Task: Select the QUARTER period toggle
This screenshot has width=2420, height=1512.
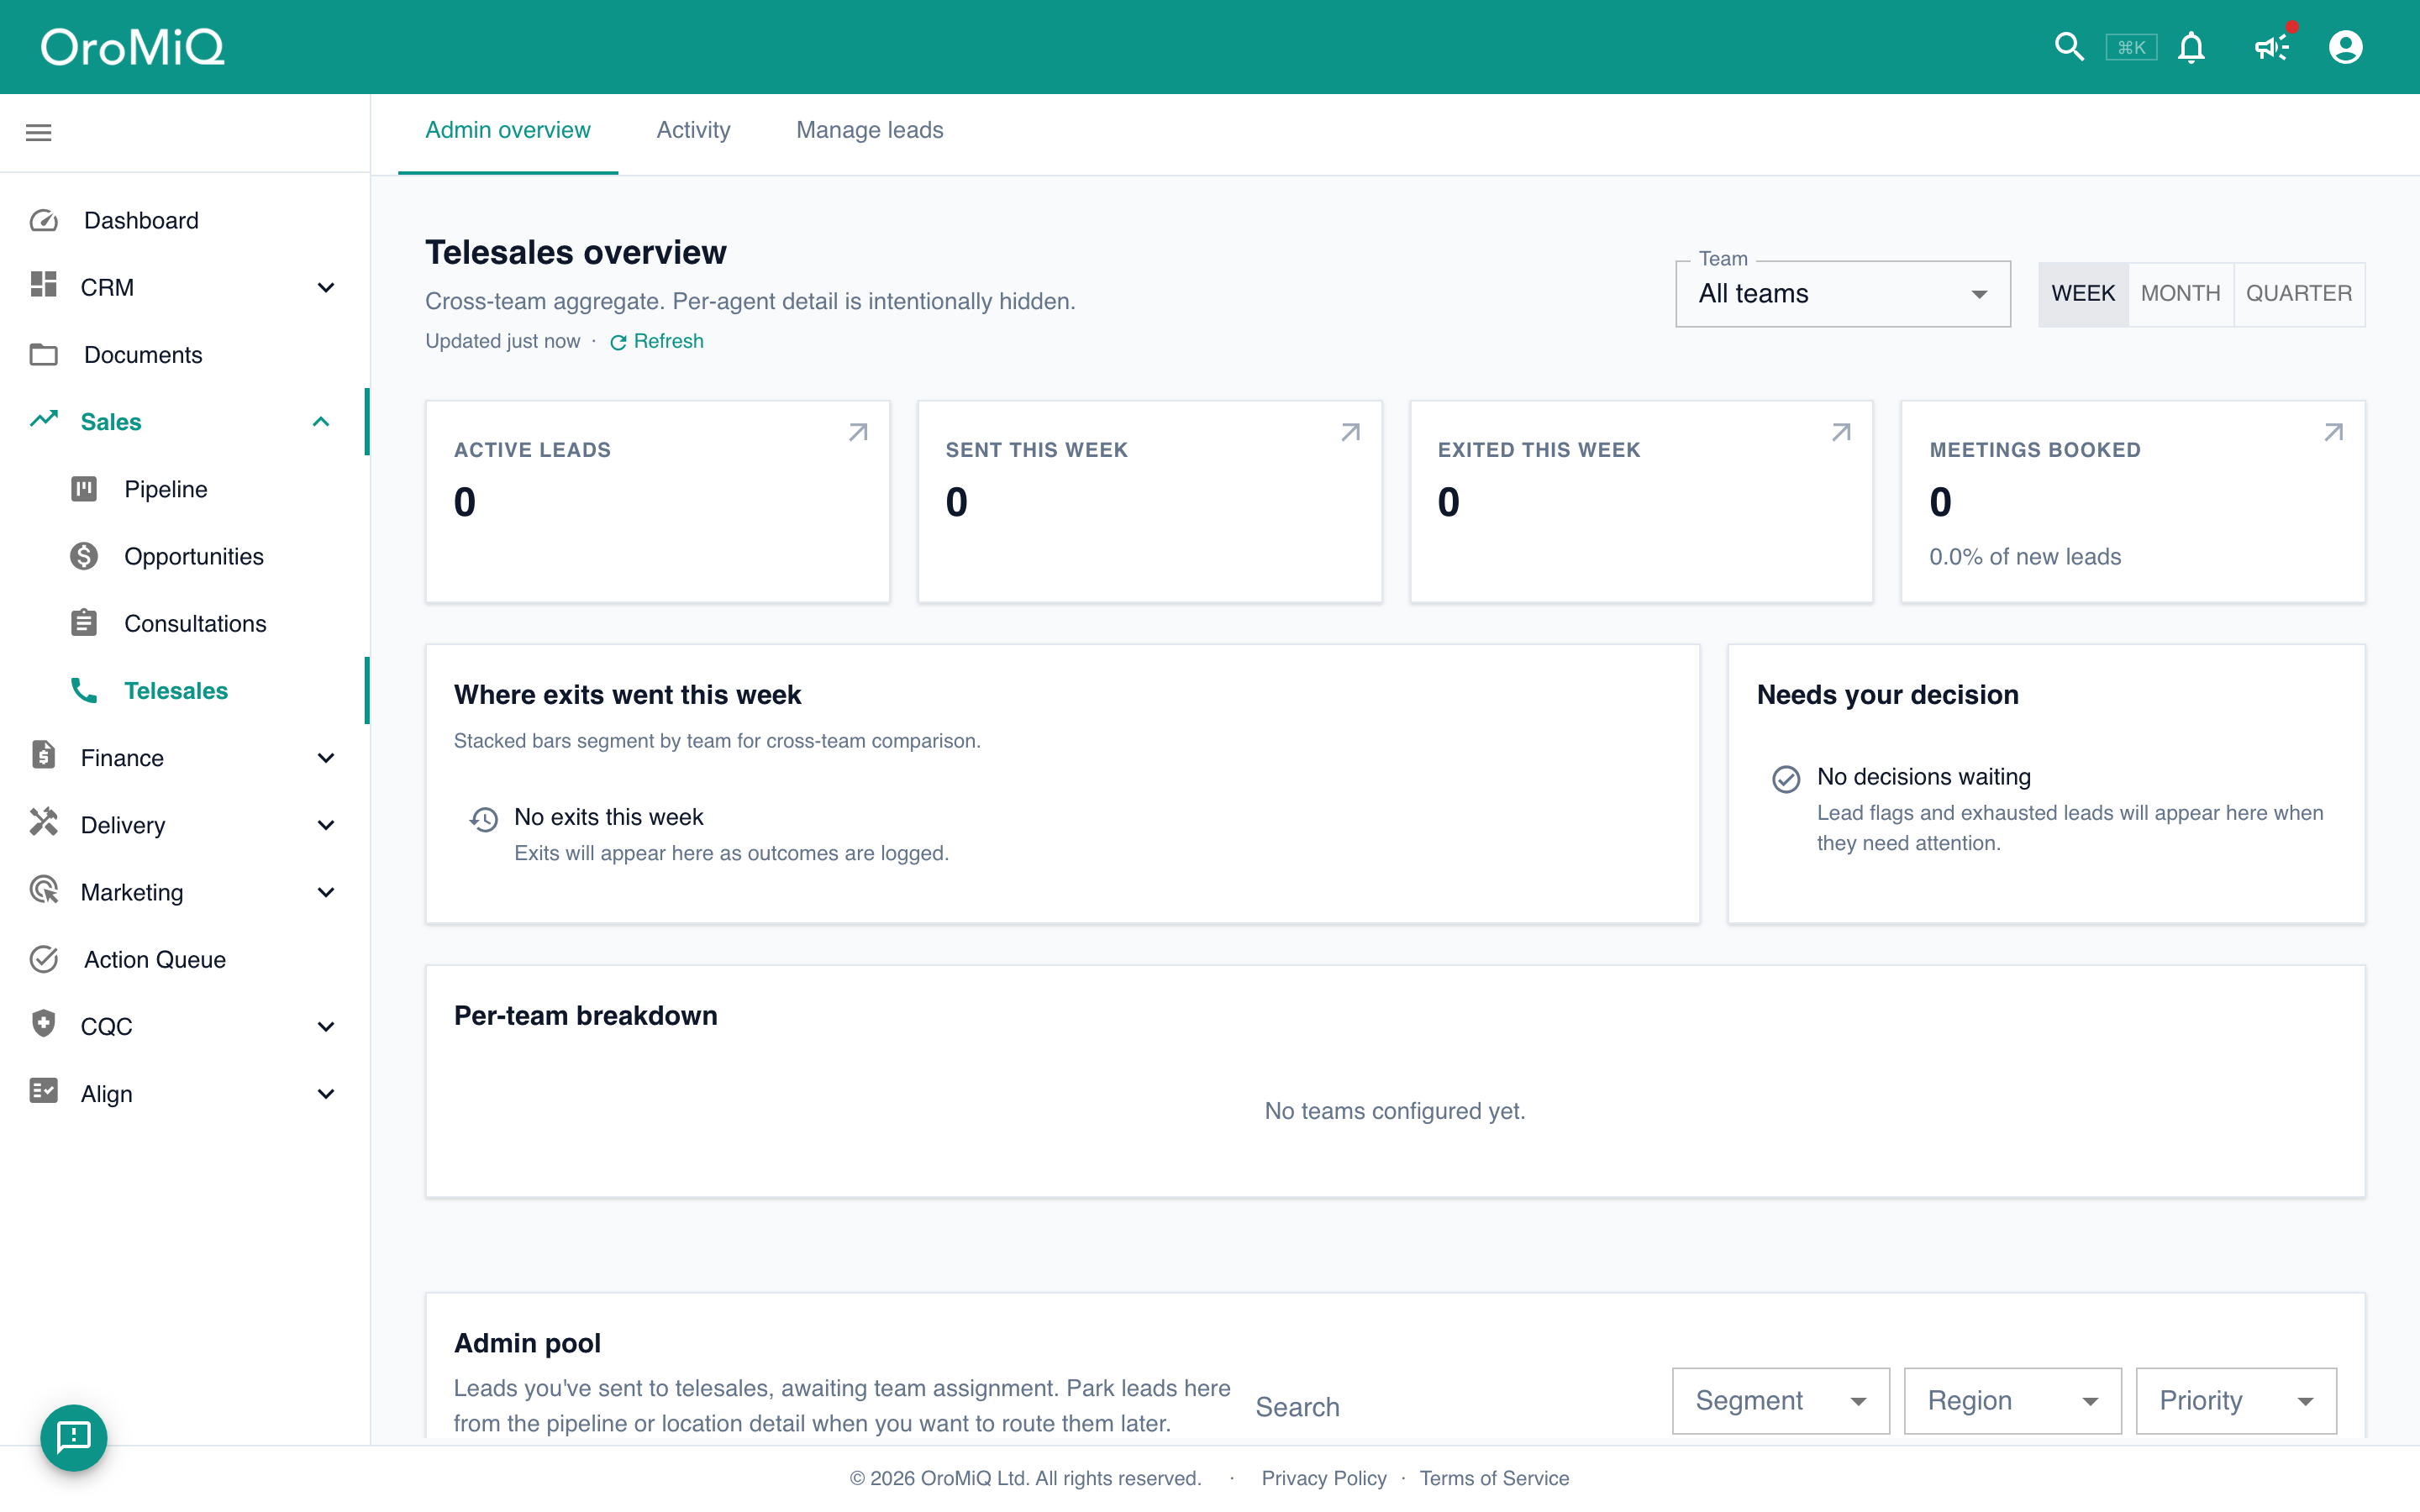Action: click(x=2298, y=294)
